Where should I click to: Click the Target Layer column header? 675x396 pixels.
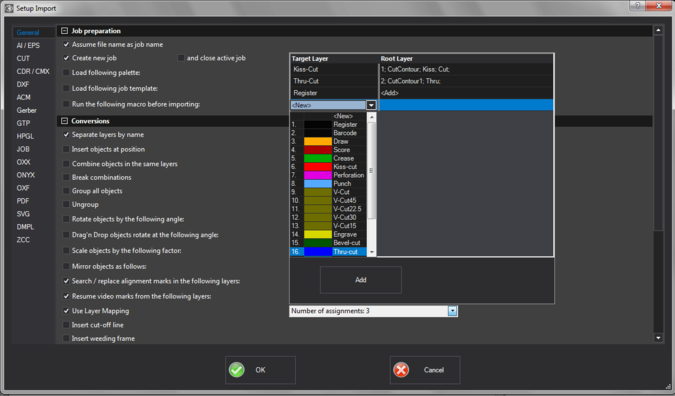point(334,59)
